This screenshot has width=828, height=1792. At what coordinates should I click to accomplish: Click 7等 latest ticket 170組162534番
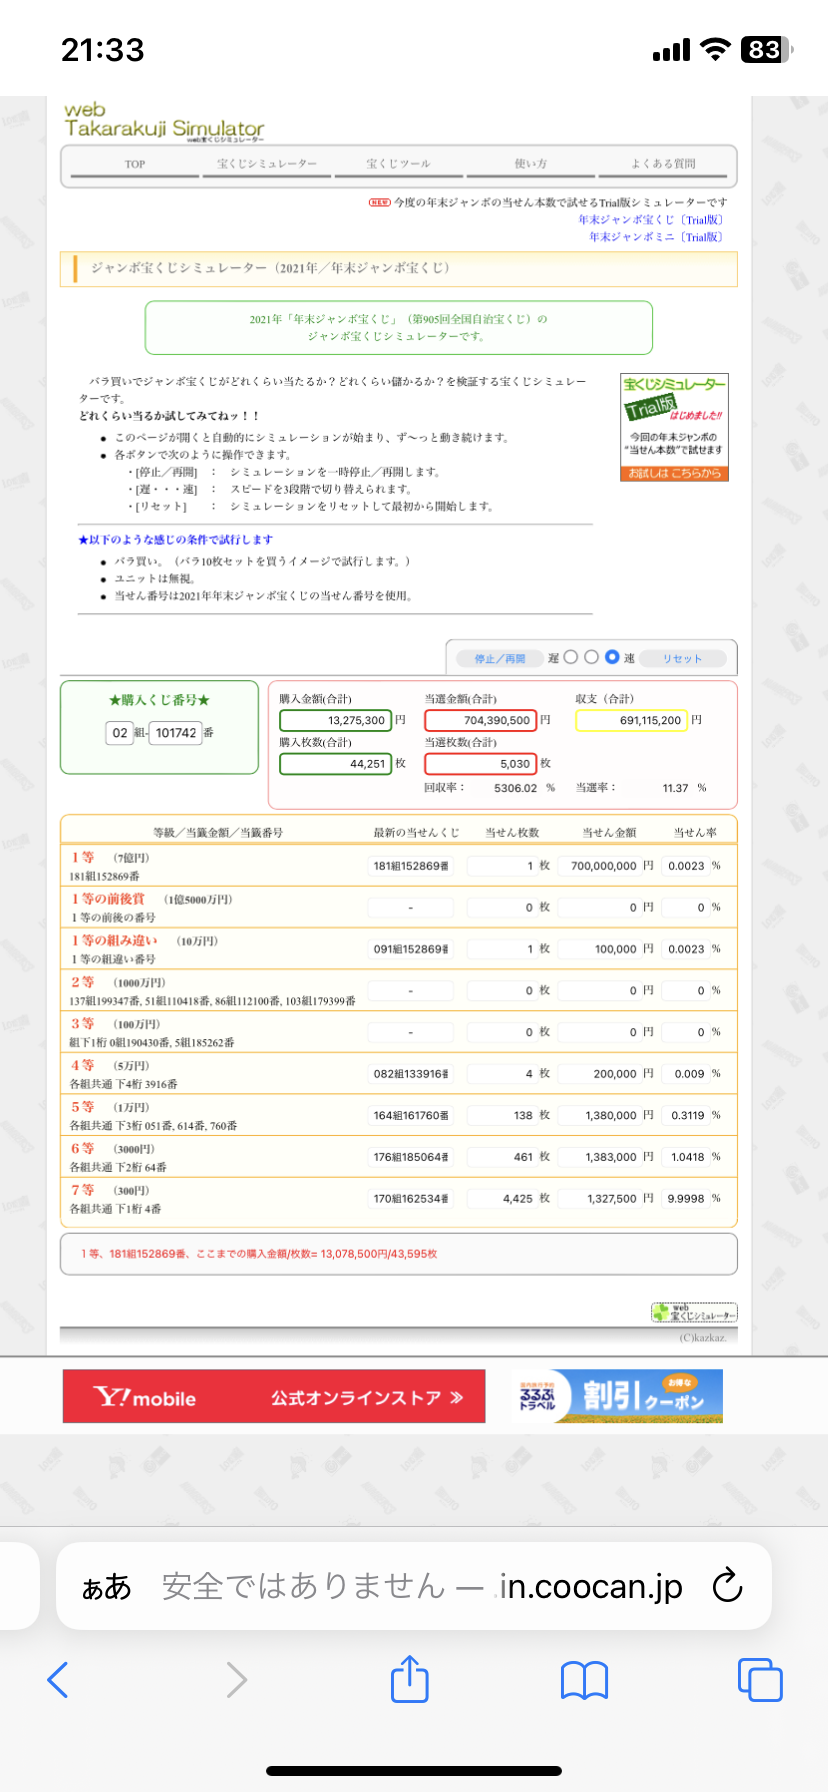point(411,1198)
